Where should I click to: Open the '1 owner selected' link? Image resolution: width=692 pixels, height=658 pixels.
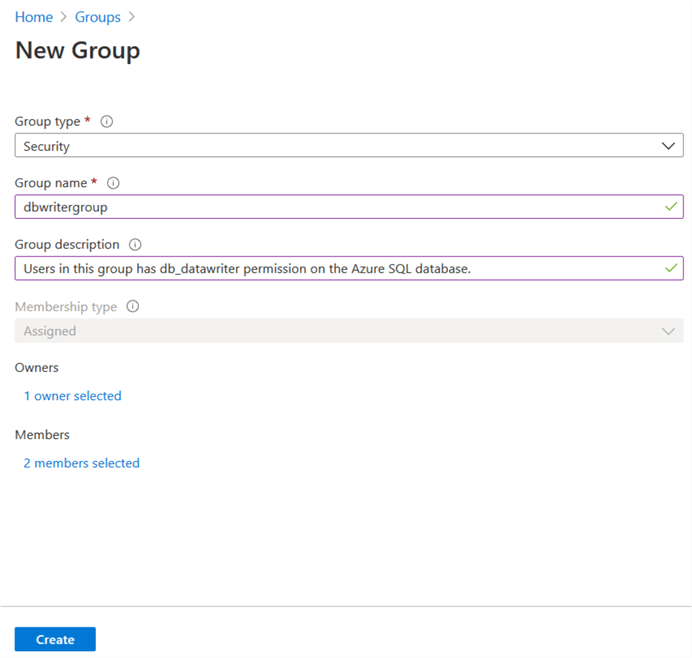point(72,396)
